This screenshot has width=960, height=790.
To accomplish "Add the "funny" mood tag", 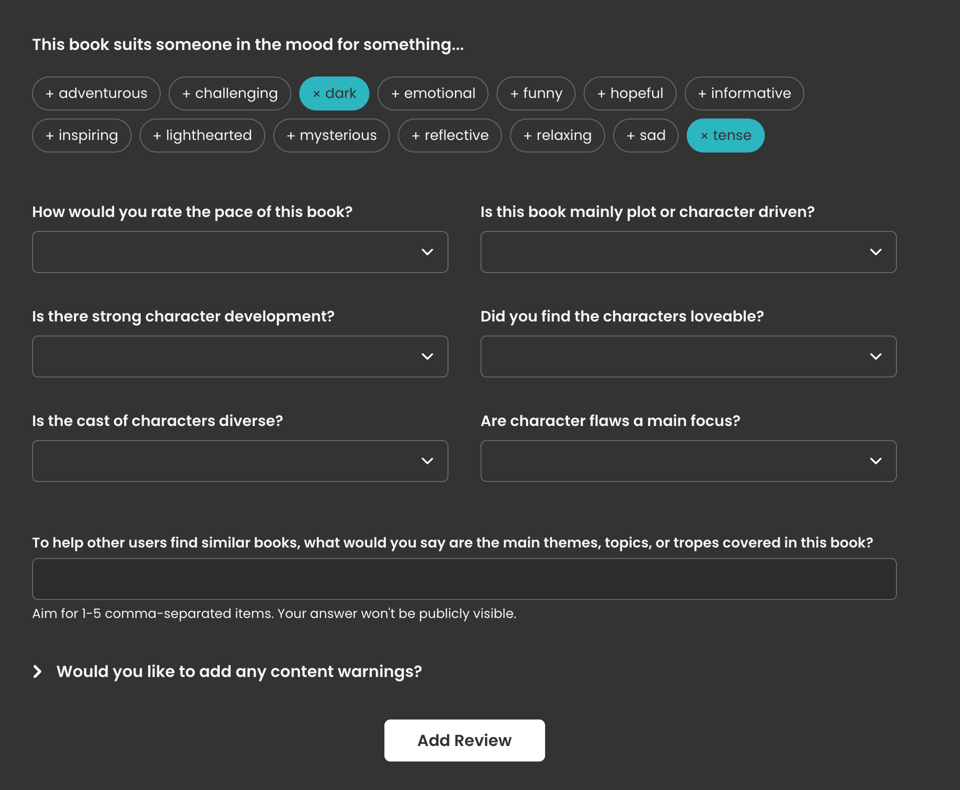I will [535, 93].
